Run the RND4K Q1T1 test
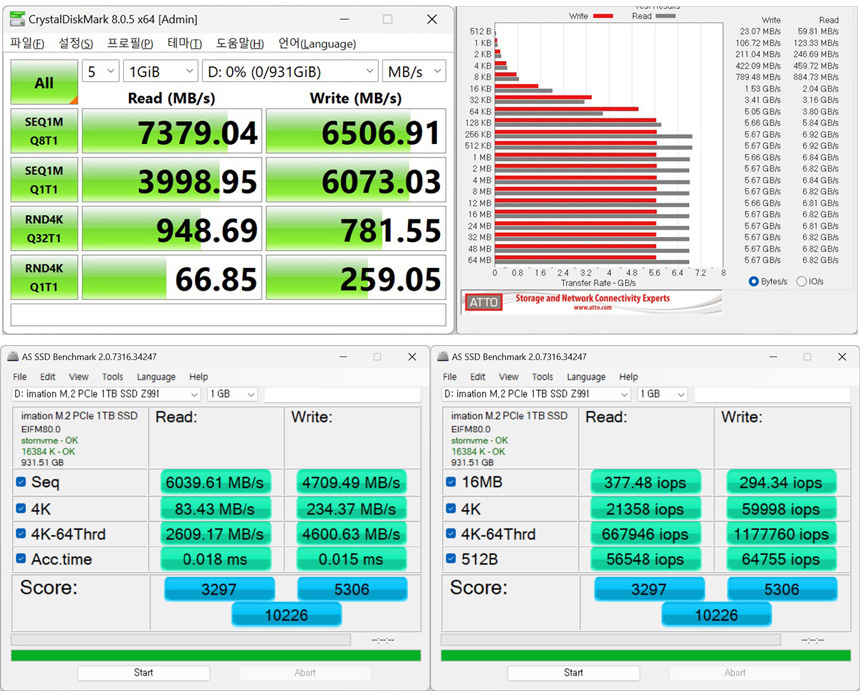The height and width of the screenshot is (695, 860). coord(44,278)
